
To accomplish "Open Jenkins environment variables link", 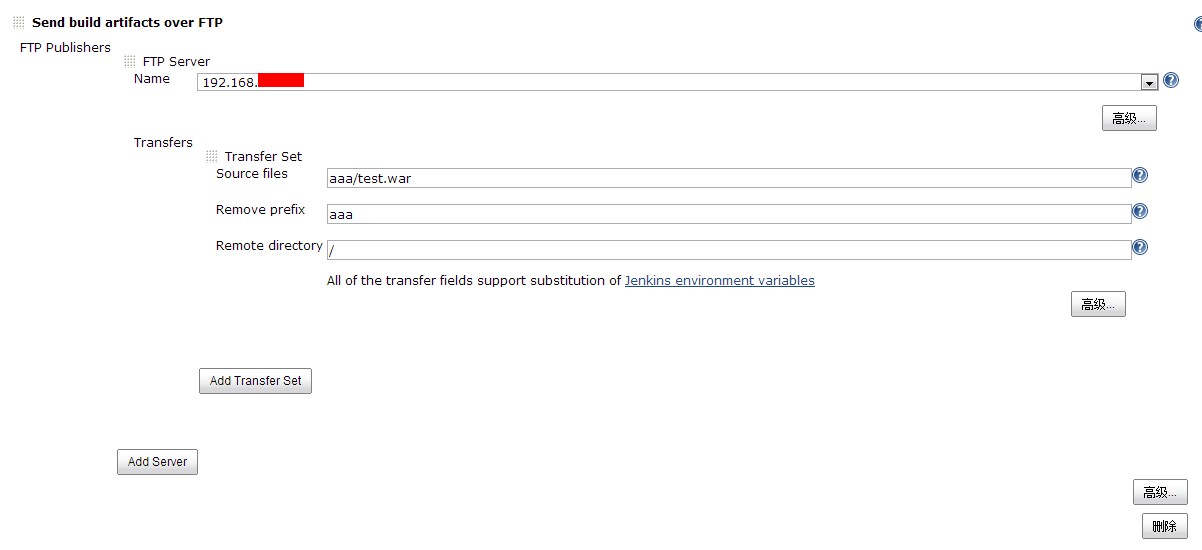I will point(720,281).
